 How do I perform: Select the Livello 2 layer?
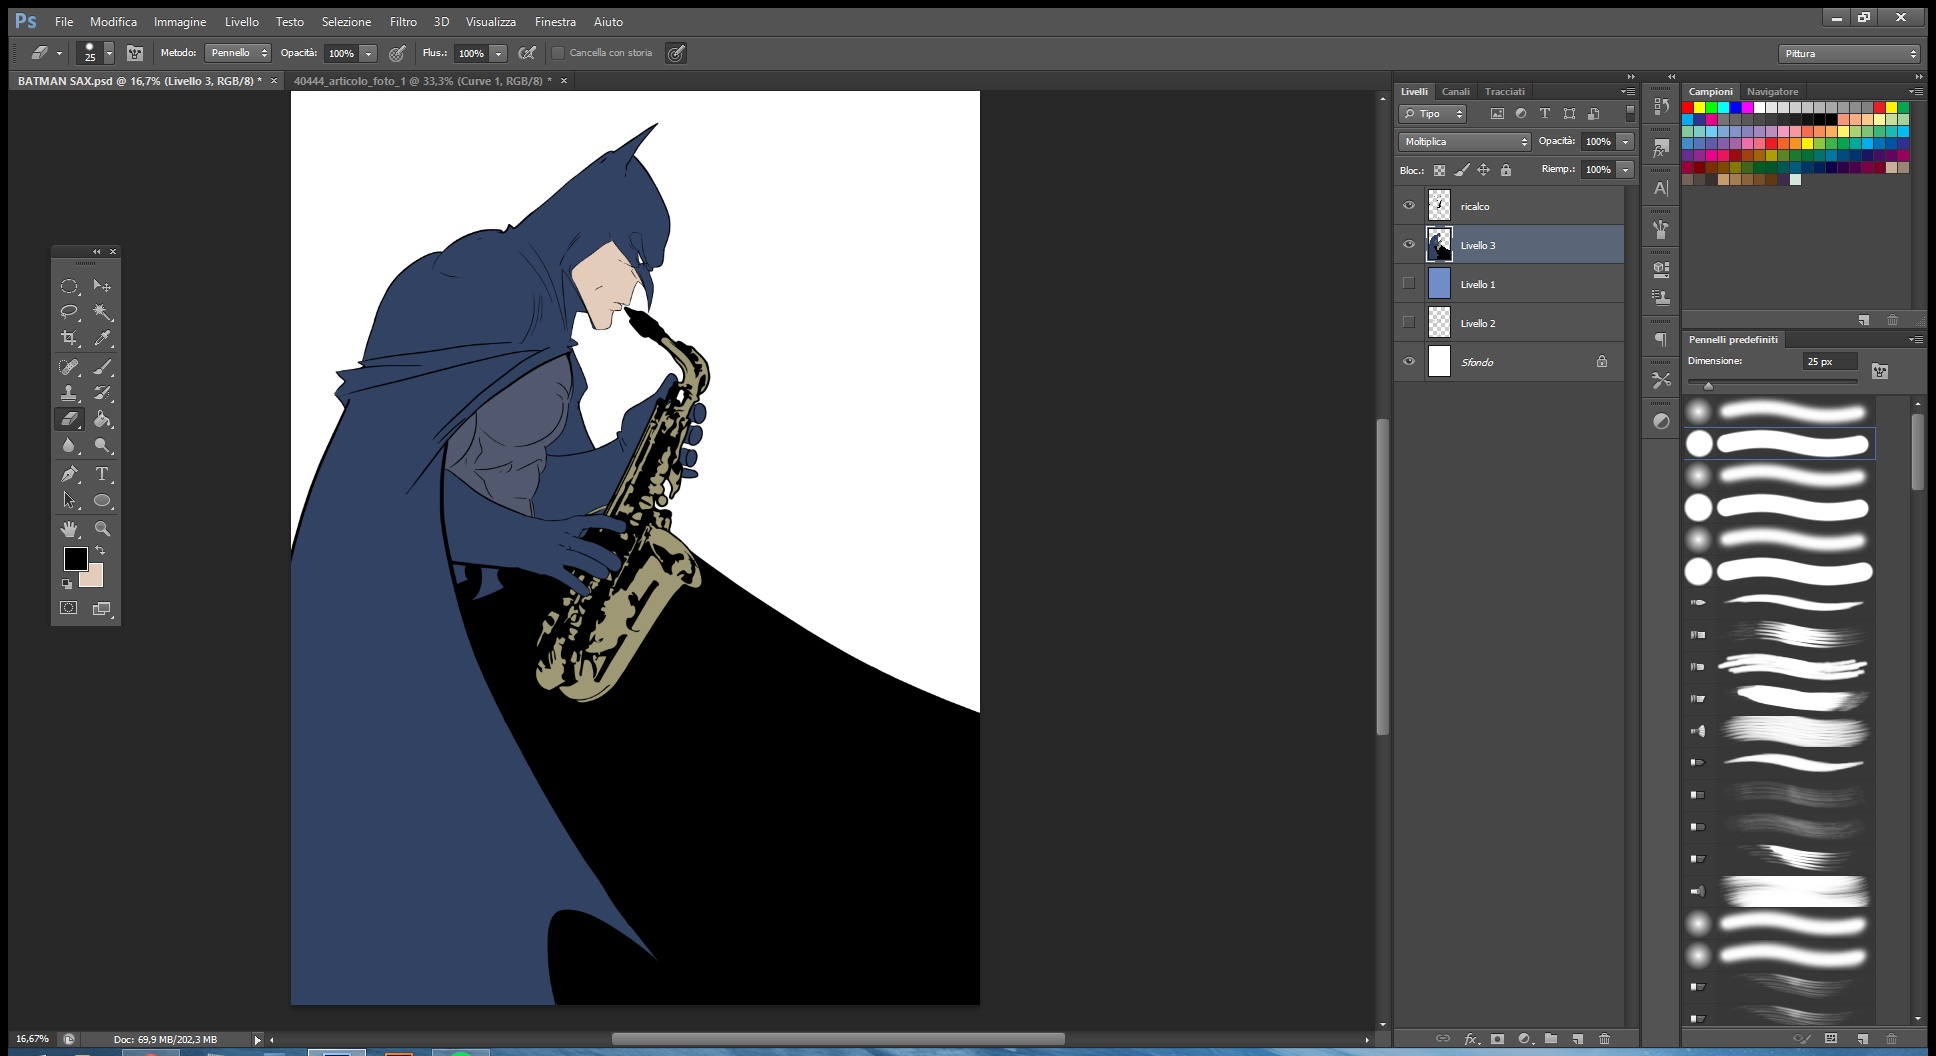(1520, 323)
